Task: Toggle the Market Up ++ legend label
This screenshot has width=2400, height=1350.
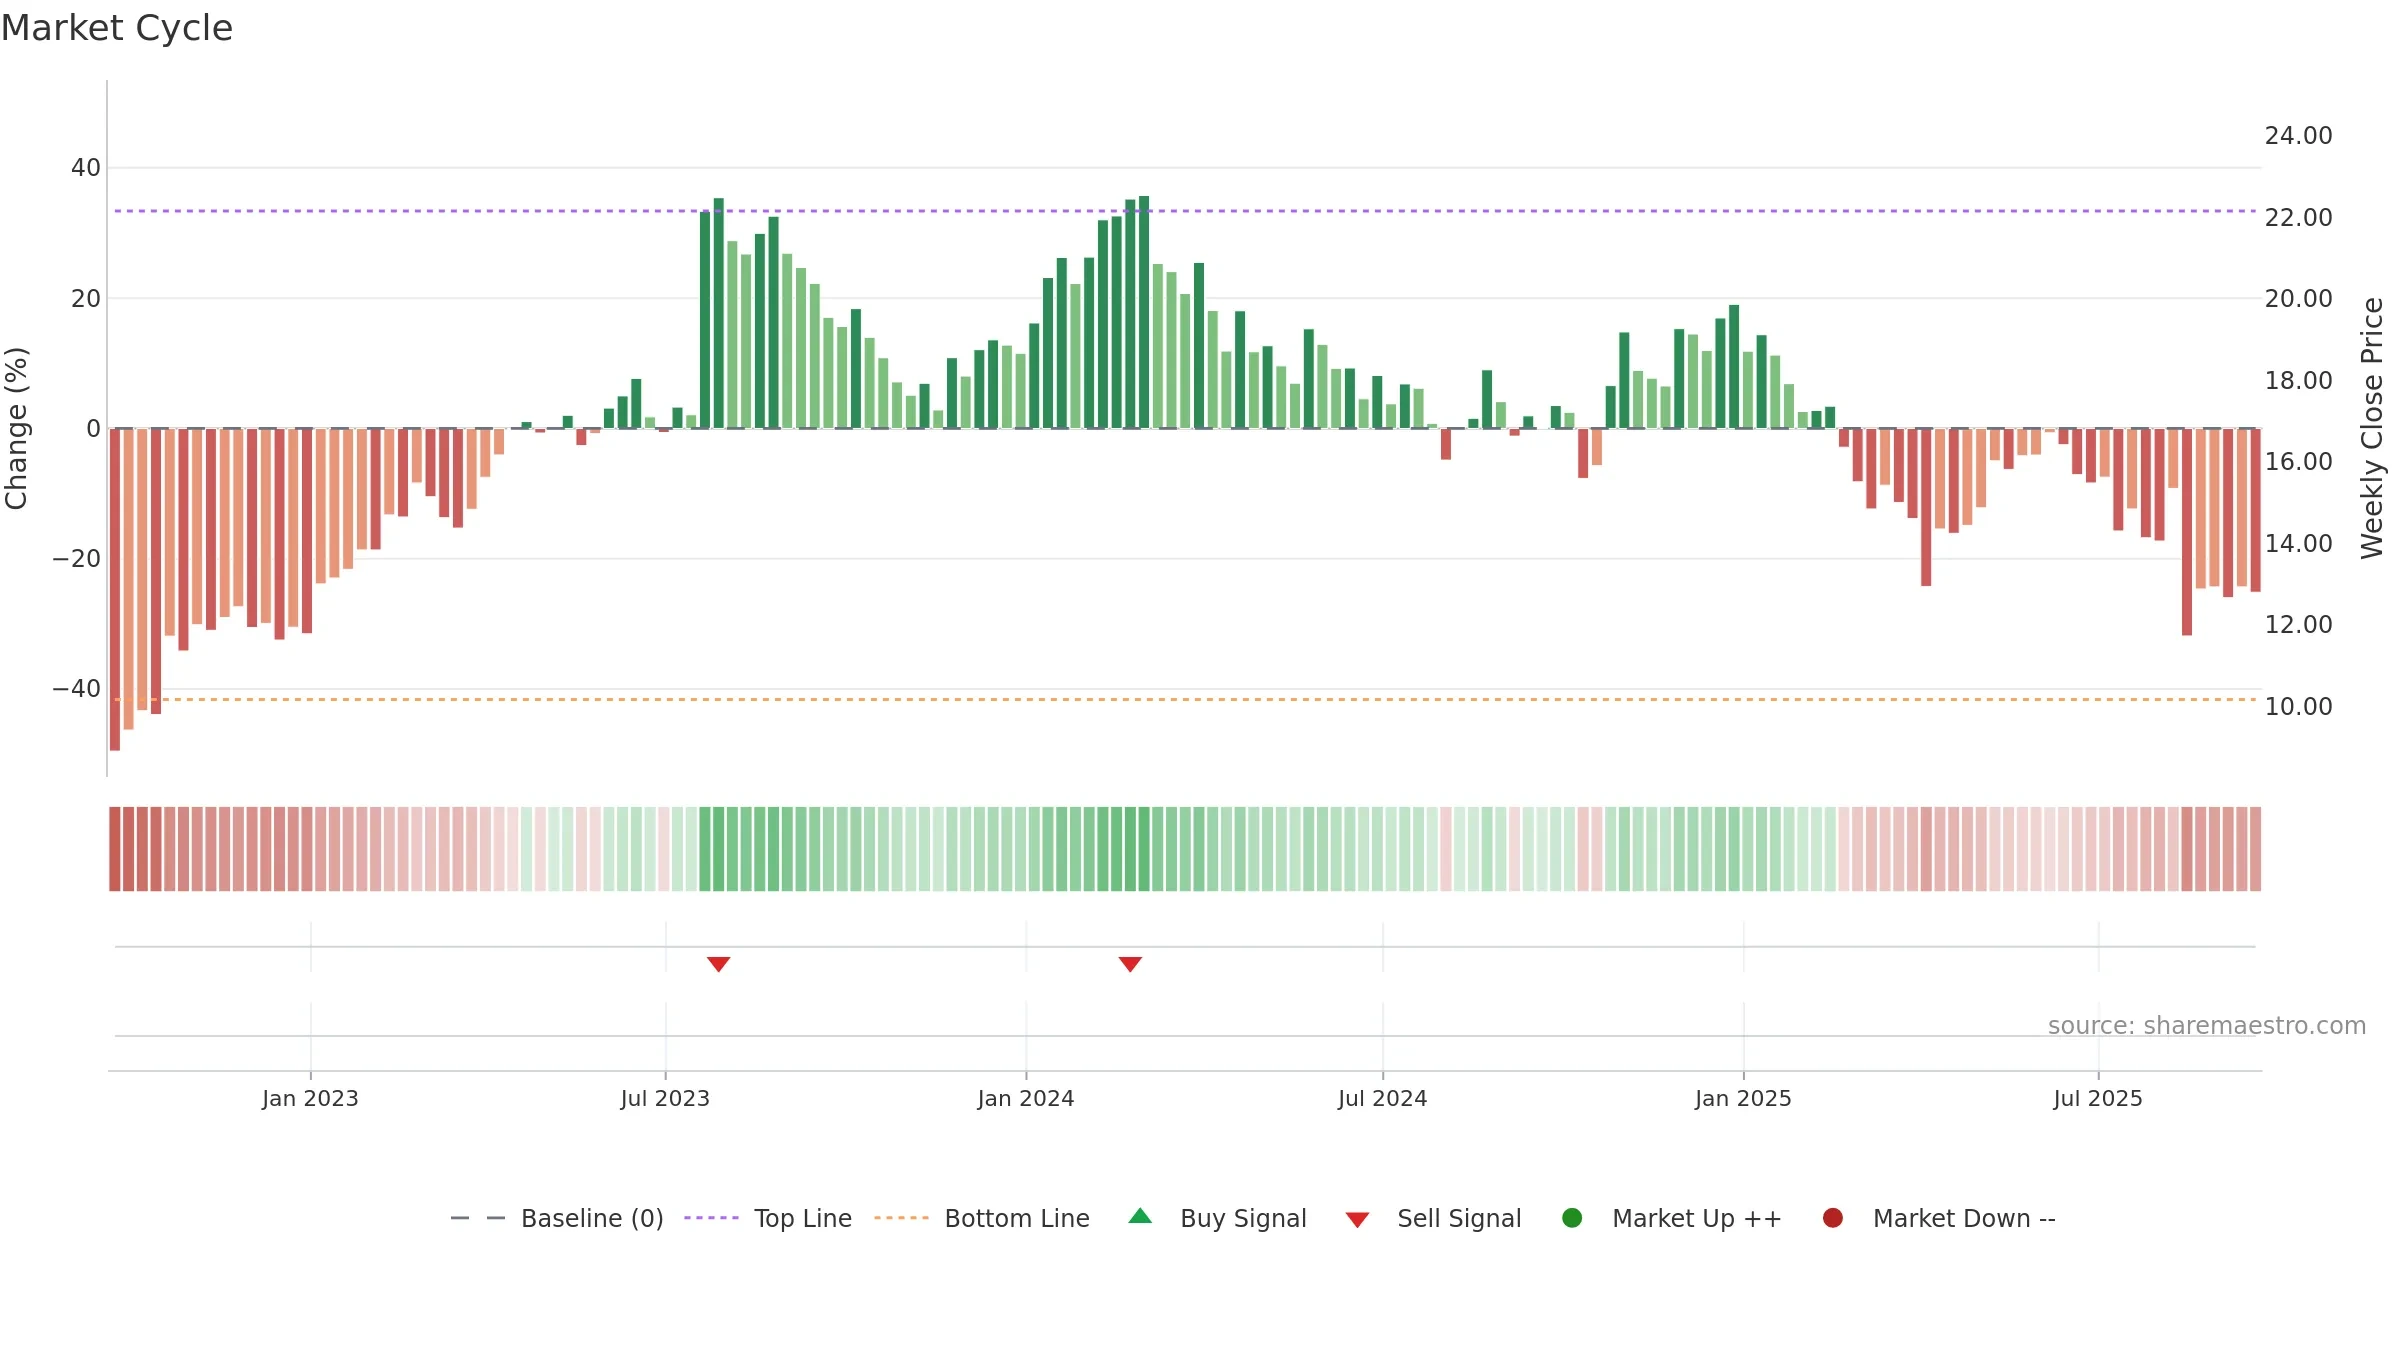Action: coord(1697,1218)
